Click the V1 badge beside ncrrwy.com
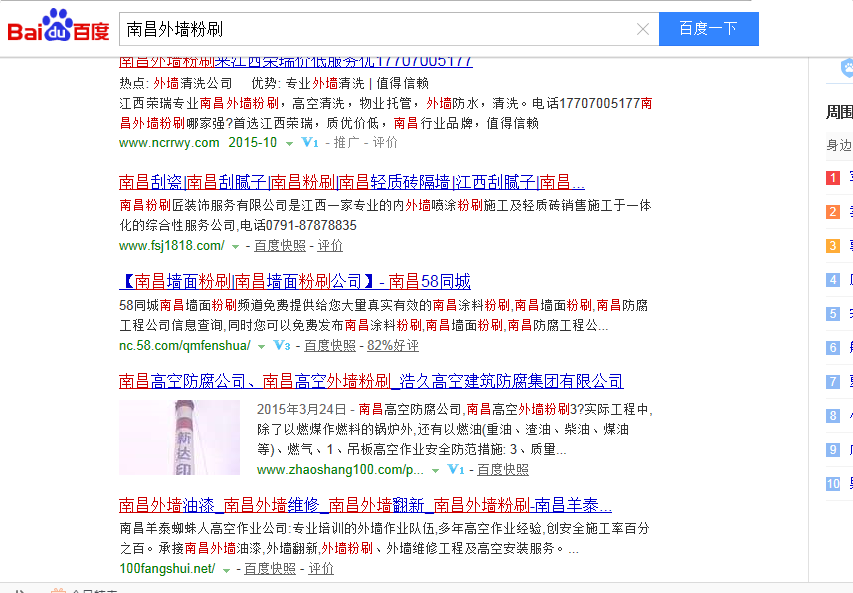This screenshot has width=853, height=593. pos(310,143)
